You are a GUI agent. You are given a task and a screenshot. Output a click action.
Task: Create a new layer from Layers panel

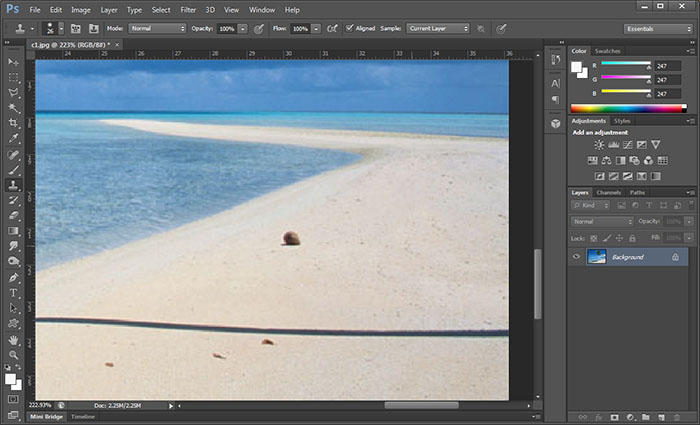pyautogui.click(x=662, y=415)
